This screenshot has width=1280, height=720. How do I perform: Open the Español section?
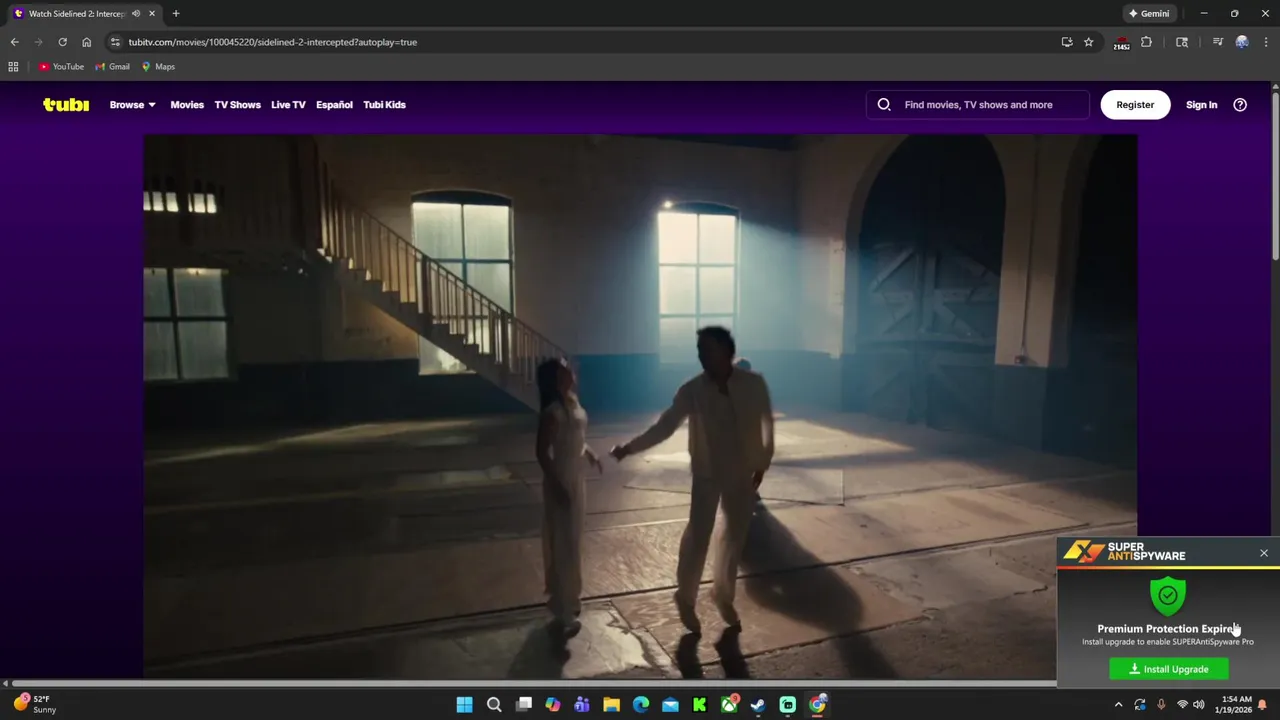pyautogui.click(x=334, y=105)
